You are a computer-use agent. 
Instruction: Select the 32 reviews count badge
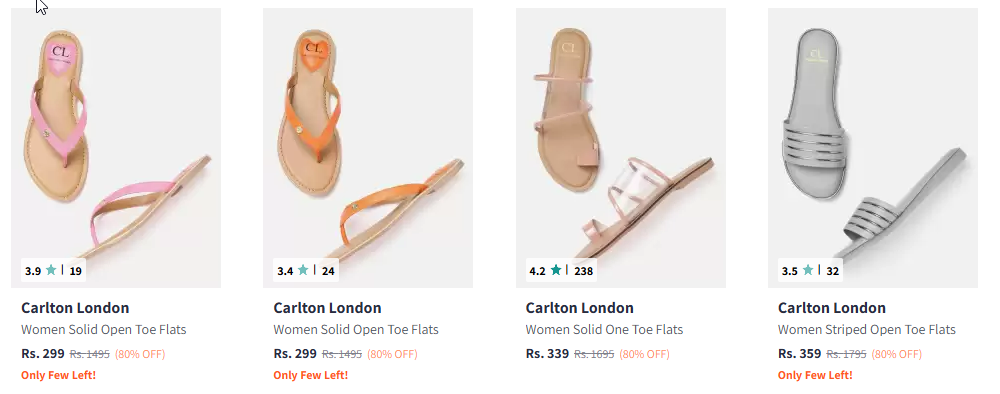pyautogui.click(x=832, y=271)
